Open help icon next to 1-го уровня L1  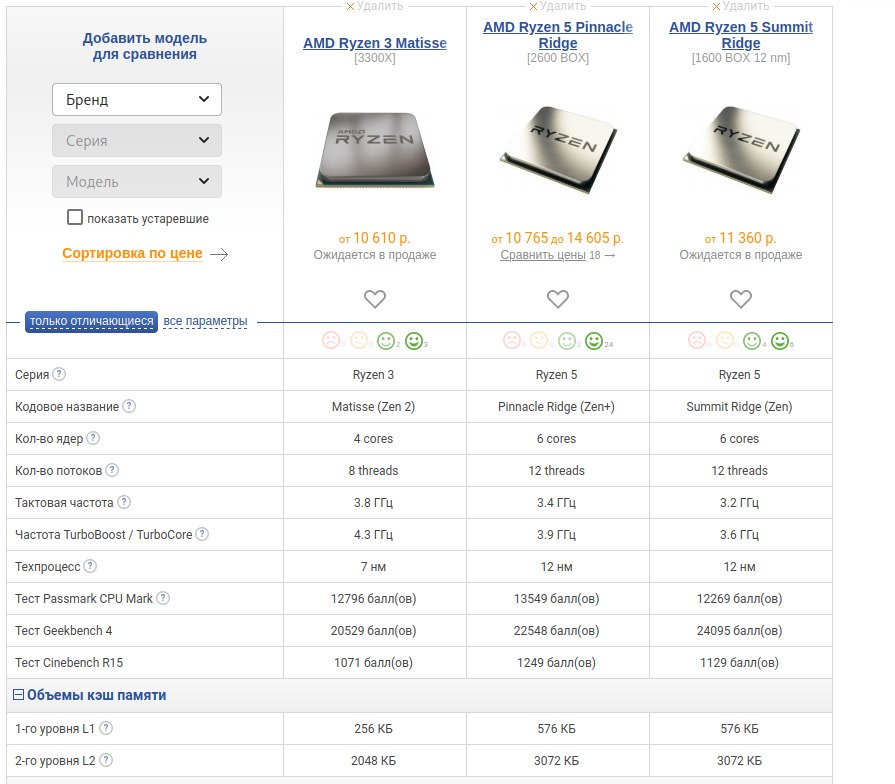(106, 728)
